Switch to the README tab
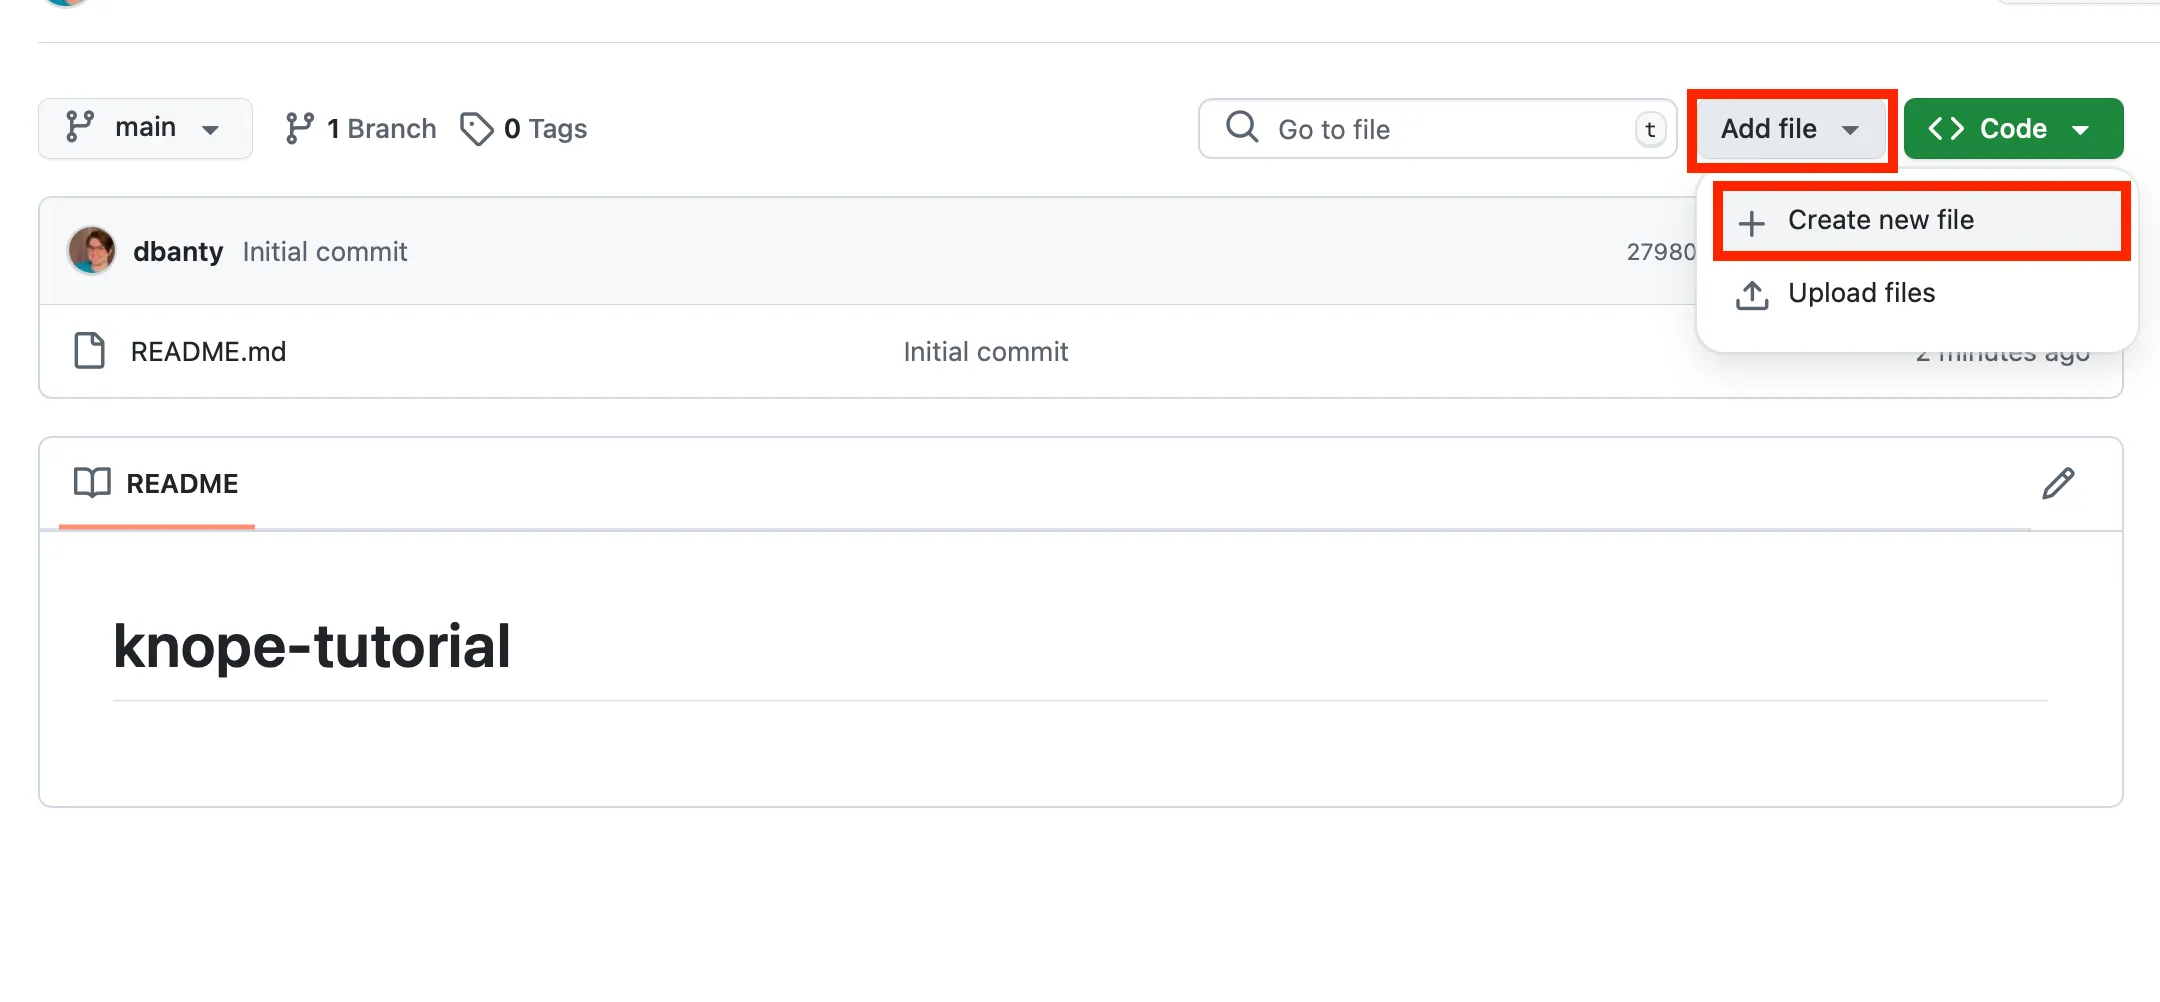2160x1002 pixels. pyautogui.click(x=157, y=483)
